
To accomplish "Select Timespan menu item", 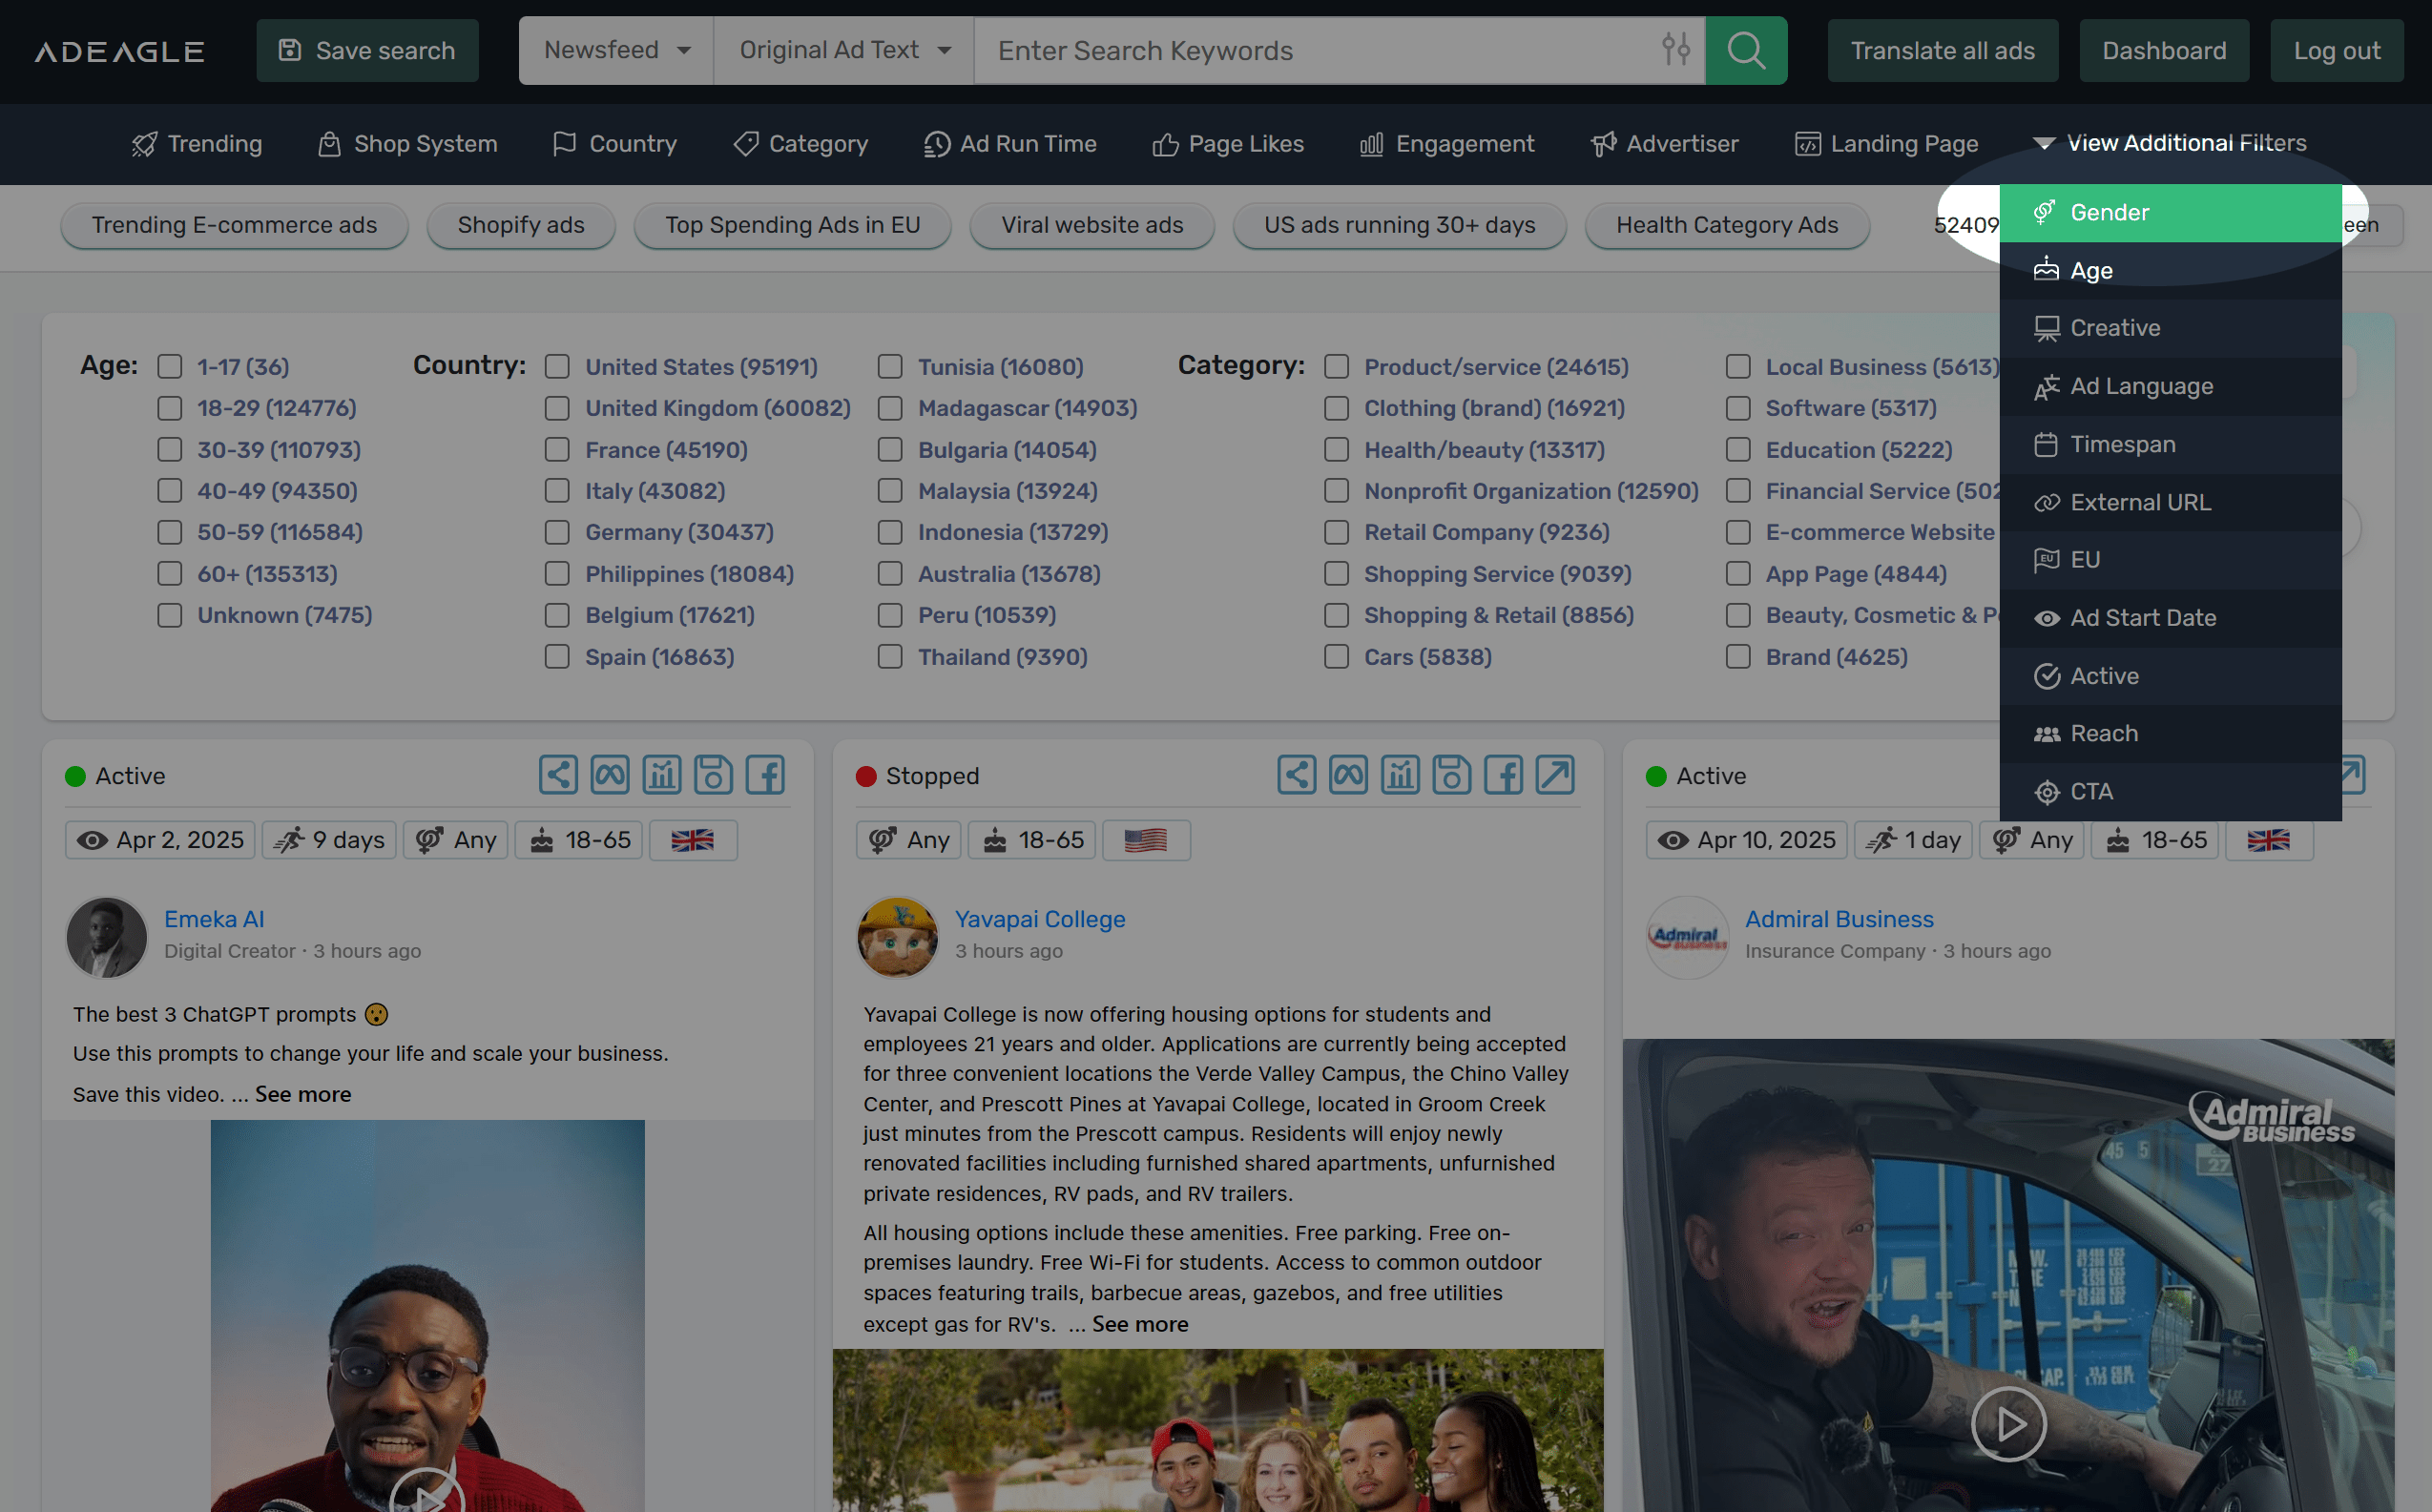I will point(2170,444).
